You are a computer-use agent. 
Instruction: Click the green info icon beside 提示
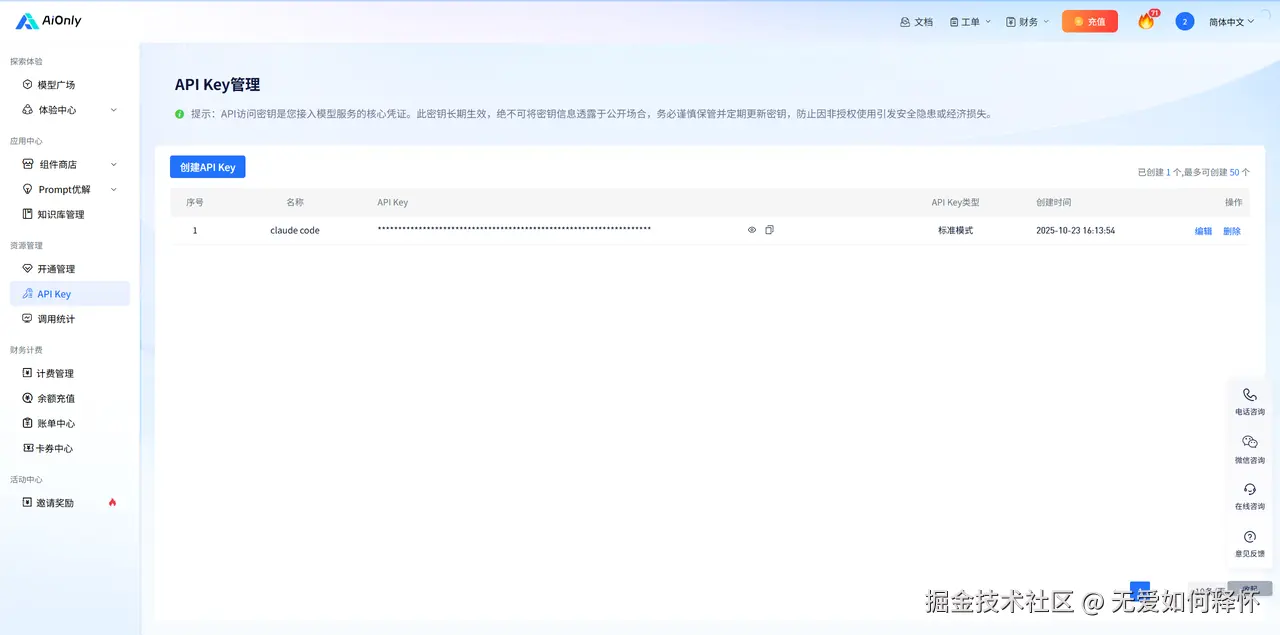point(180,114)
